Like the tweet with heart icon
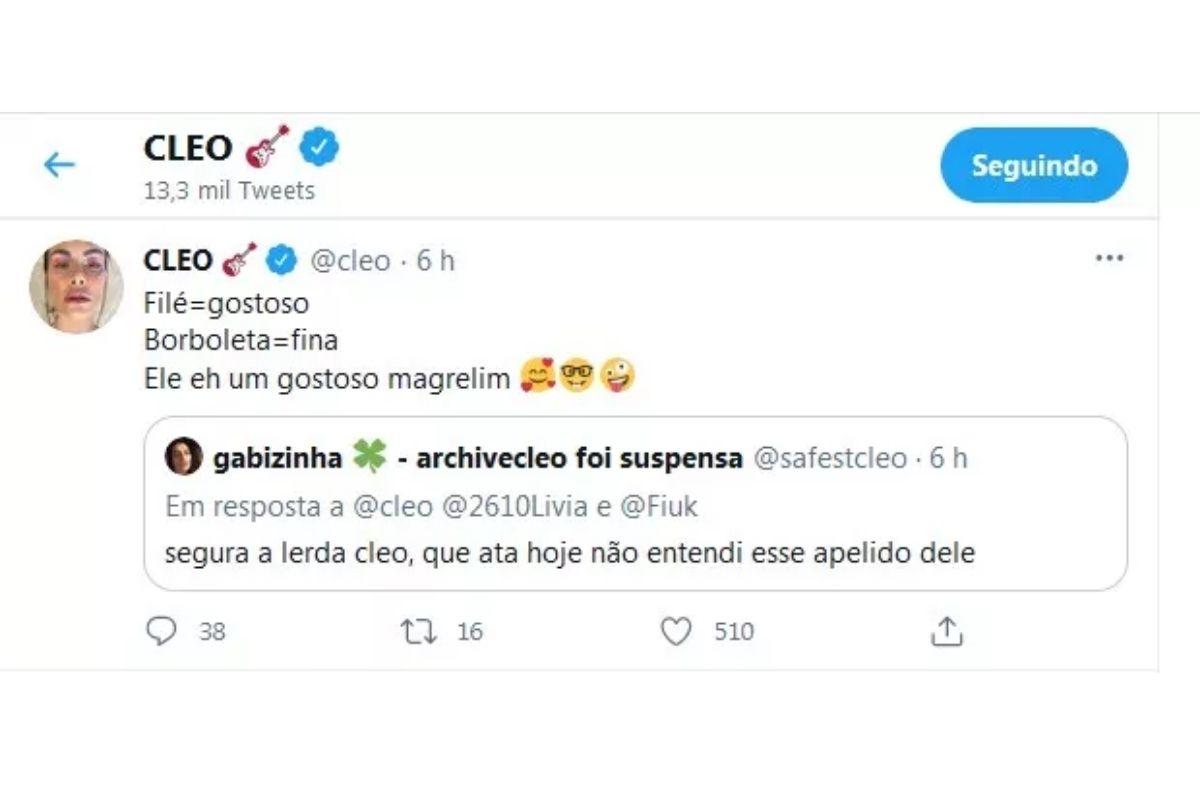Screen dimensions: 1200x800 pos(676,631)
